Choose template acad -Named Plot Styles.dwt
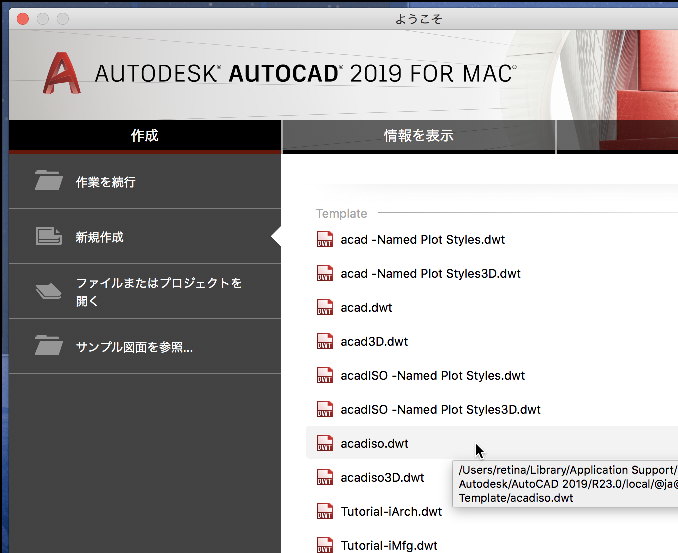This screenshot has width=678, height=553. 422,240
